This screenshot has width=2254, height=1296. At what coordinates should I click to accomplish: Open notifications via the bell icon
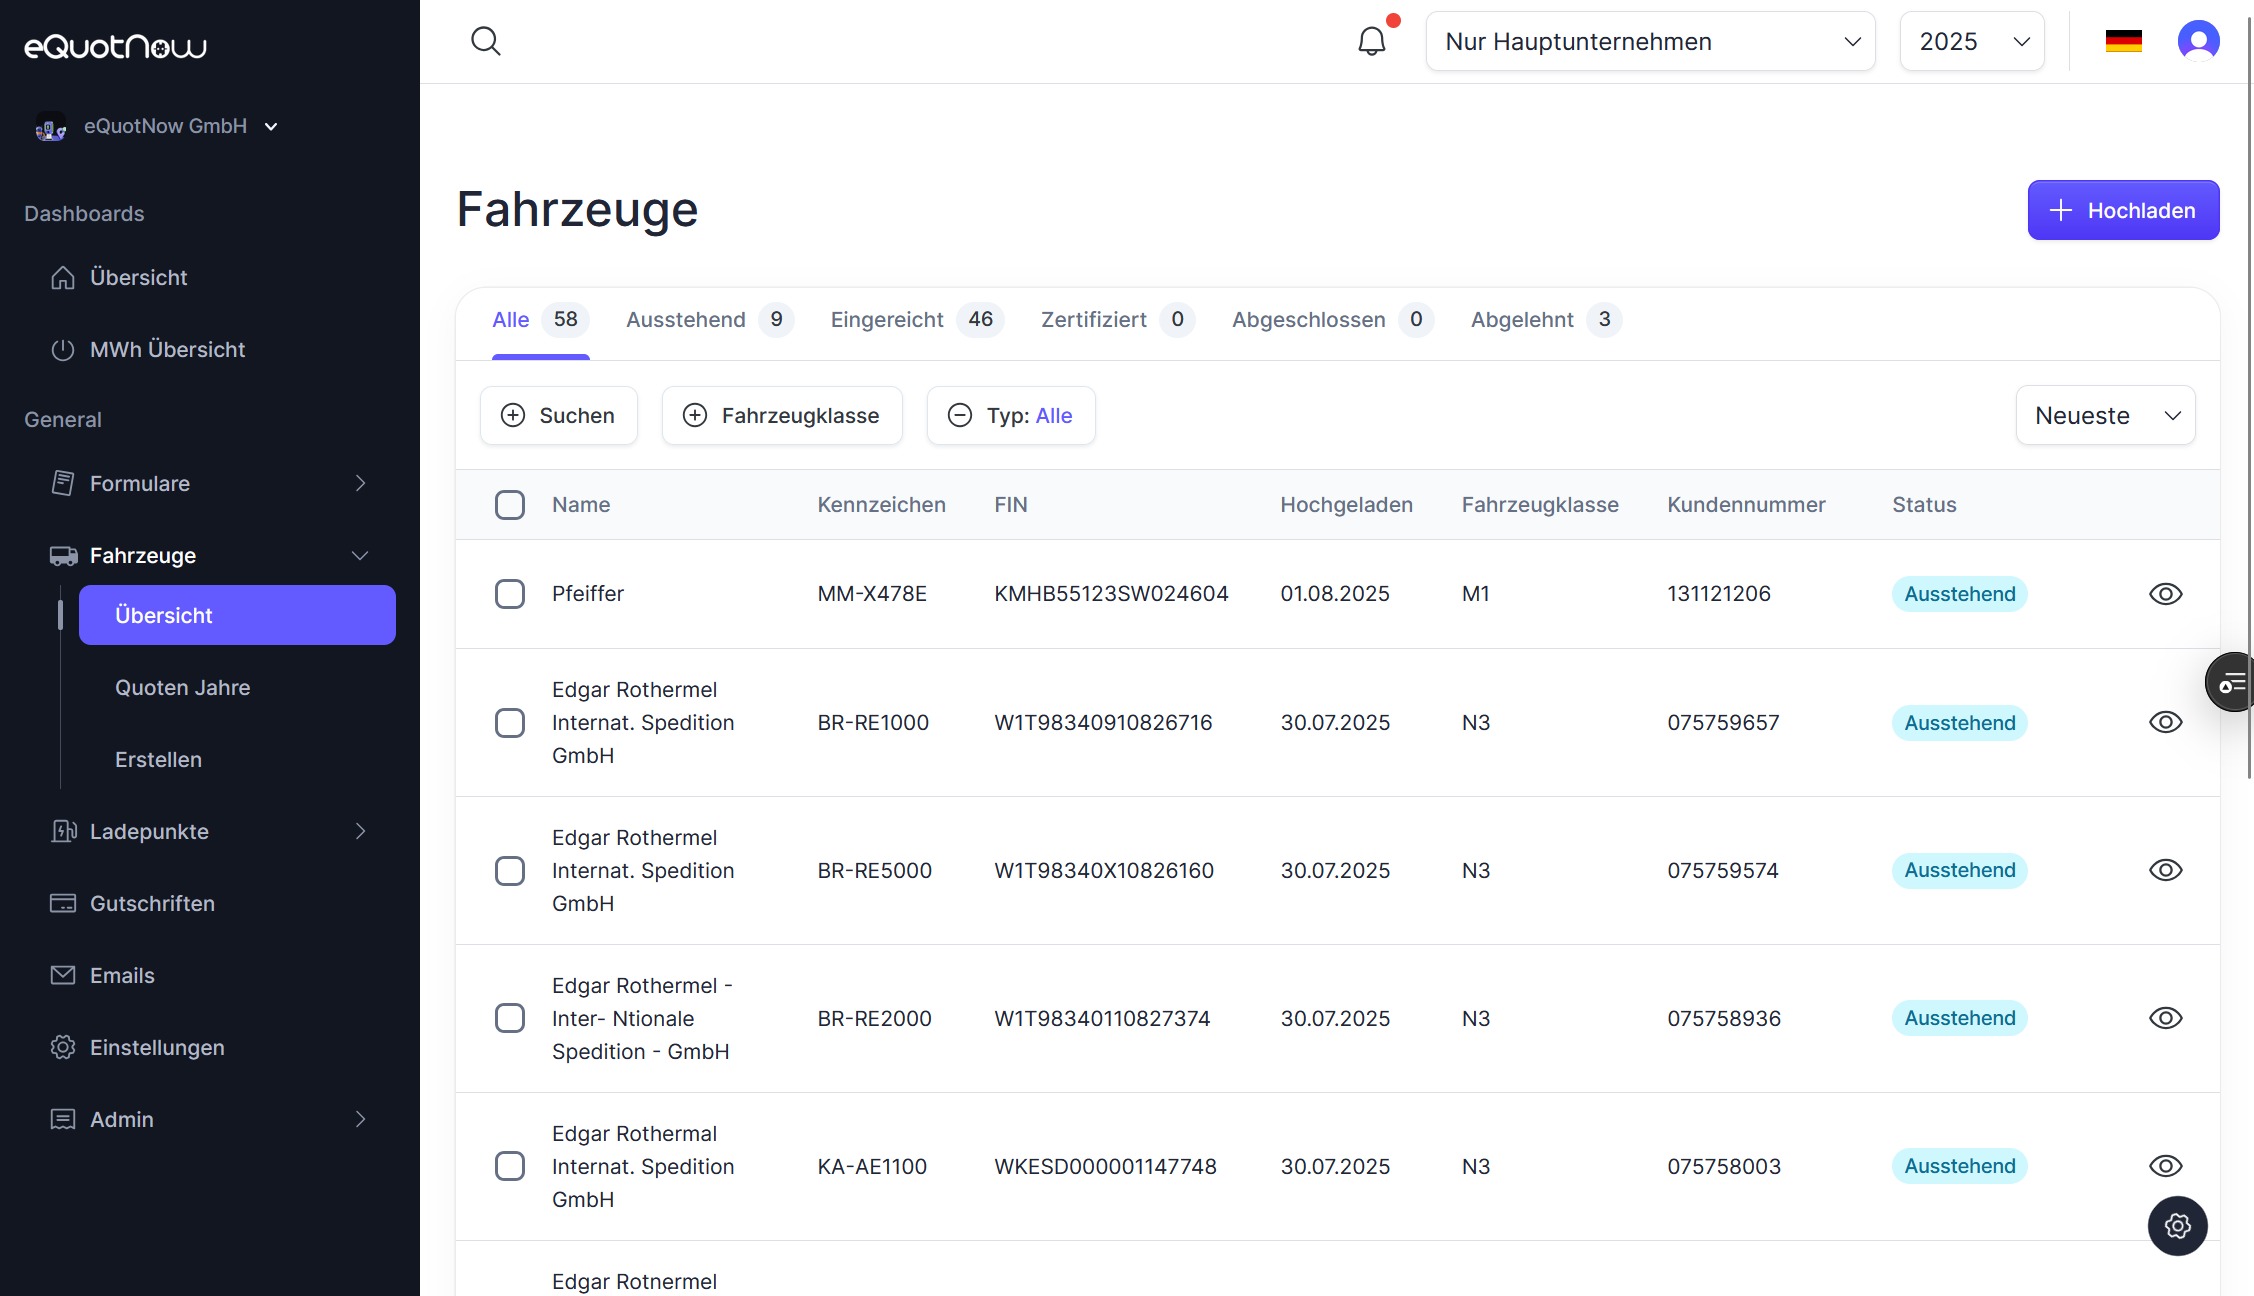(1371, 41)
